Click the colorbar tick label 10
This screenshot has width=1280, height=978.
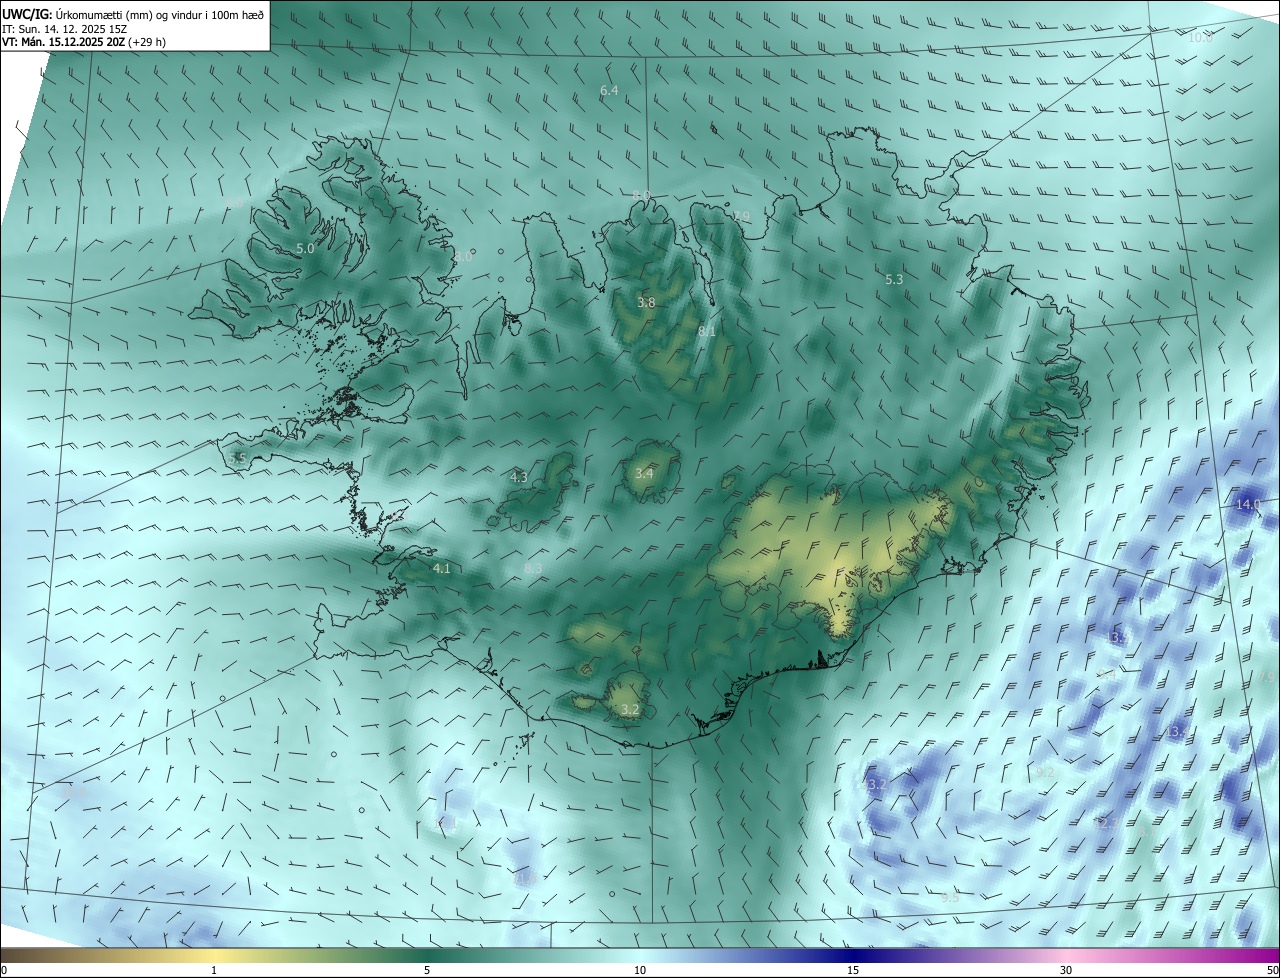pyautogui.click(x=640, y=970)
